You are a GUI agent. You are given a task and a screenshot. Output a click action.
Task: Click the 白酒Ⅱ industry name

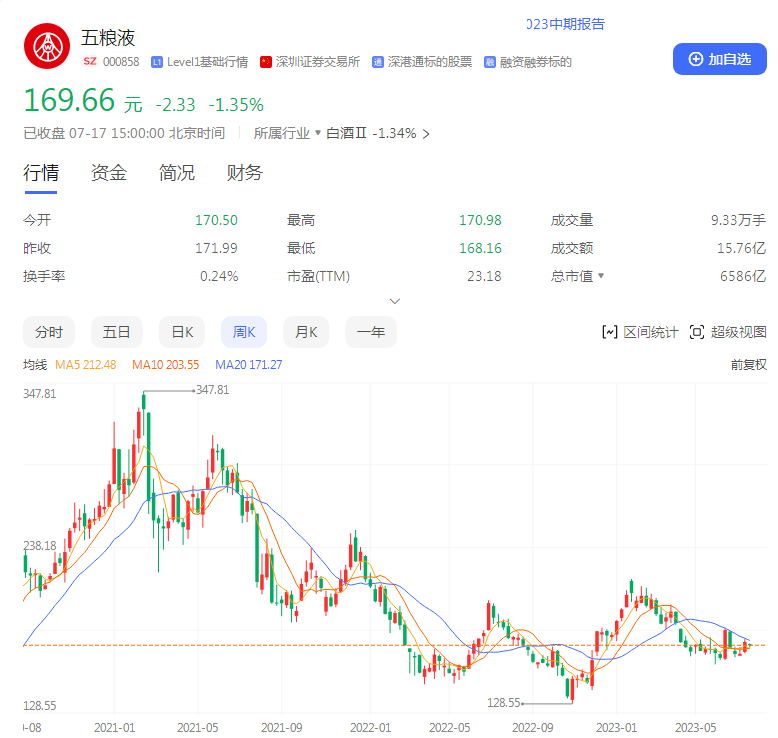[x=346, y=134]
